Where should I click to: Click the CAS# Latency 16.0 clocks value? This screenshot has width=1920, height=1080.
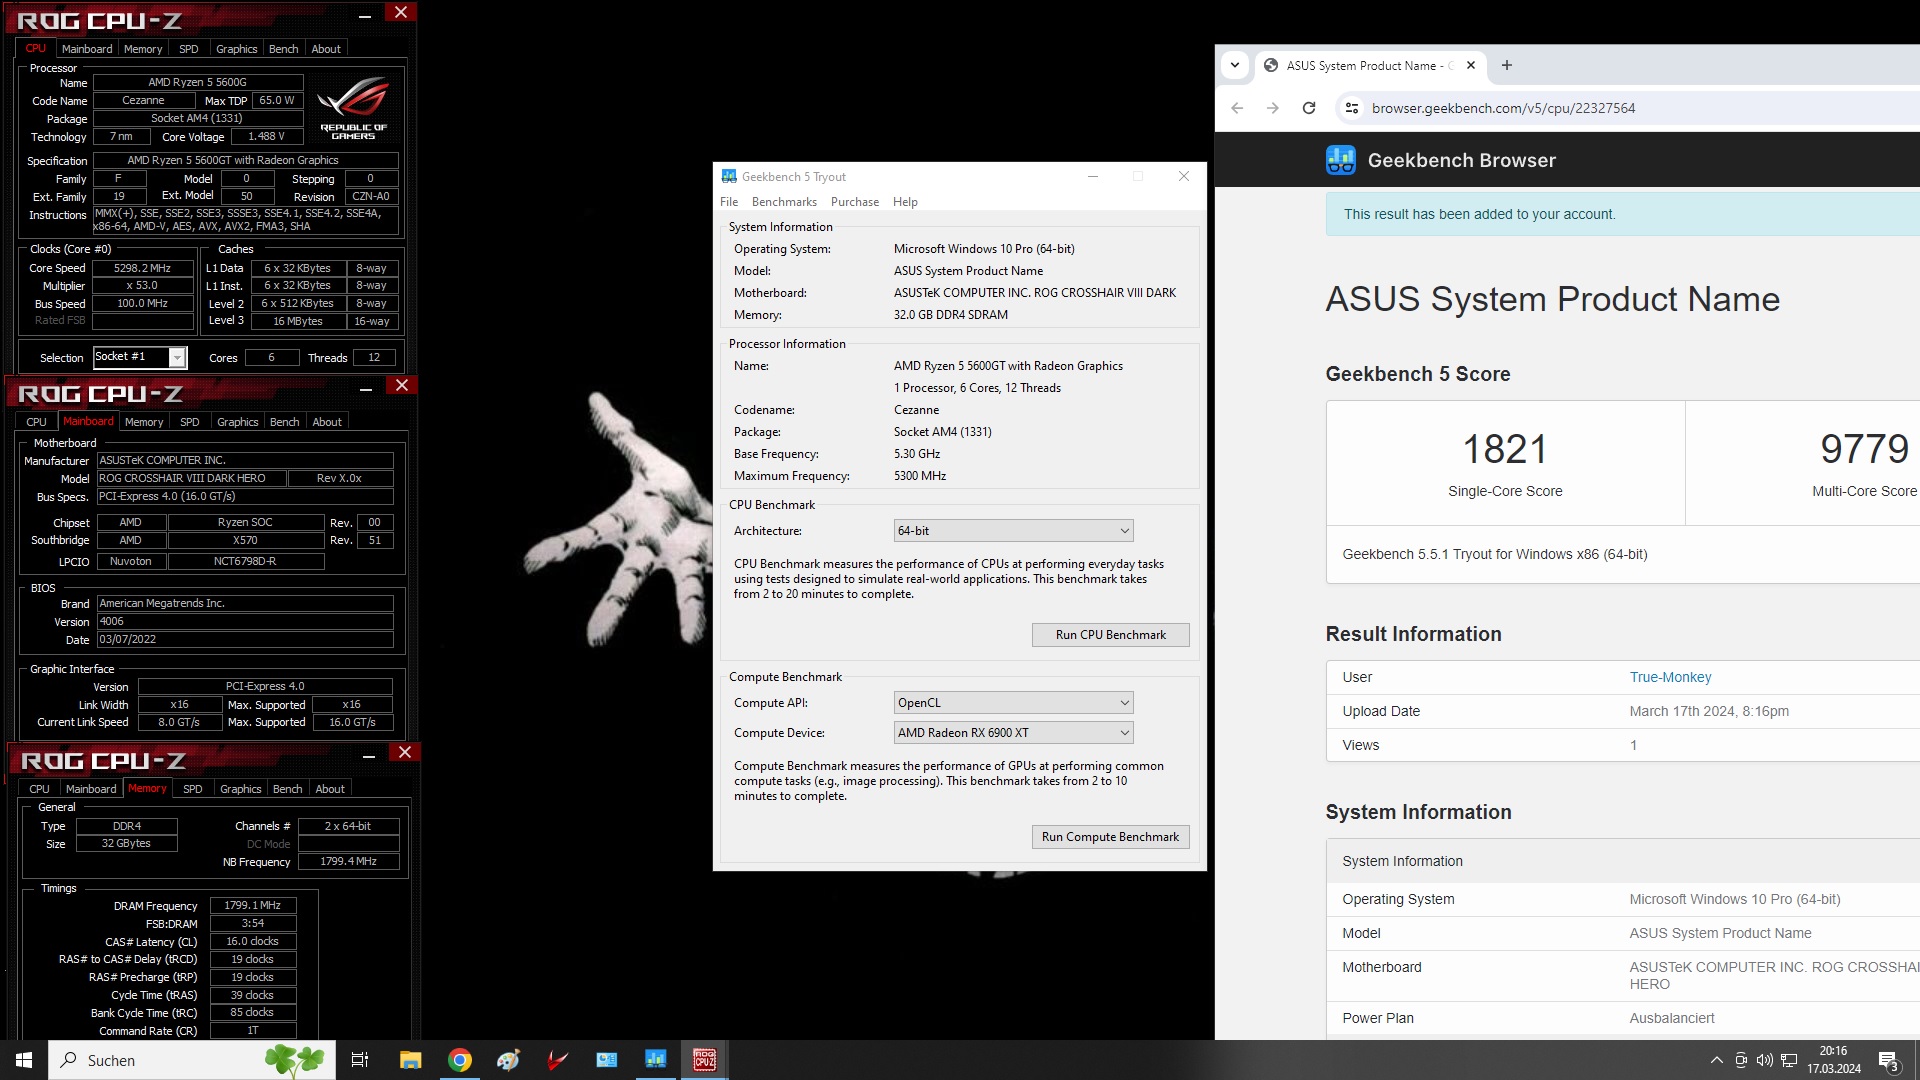pos(252,941)
